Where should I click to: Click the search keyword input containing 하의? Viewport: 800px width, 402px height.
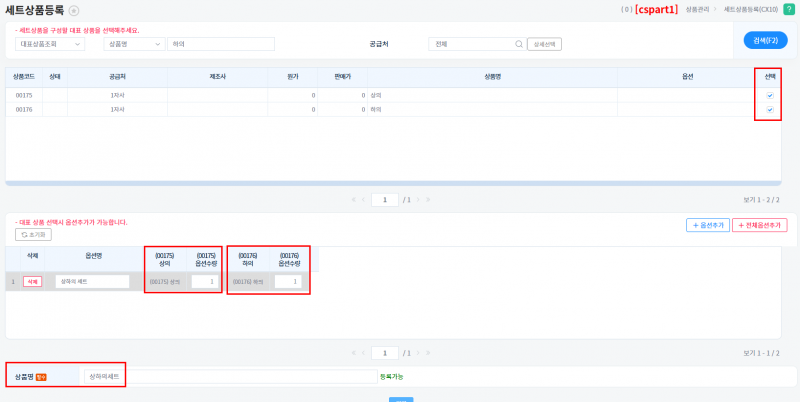pyautogui.click(x=221, y=44)
